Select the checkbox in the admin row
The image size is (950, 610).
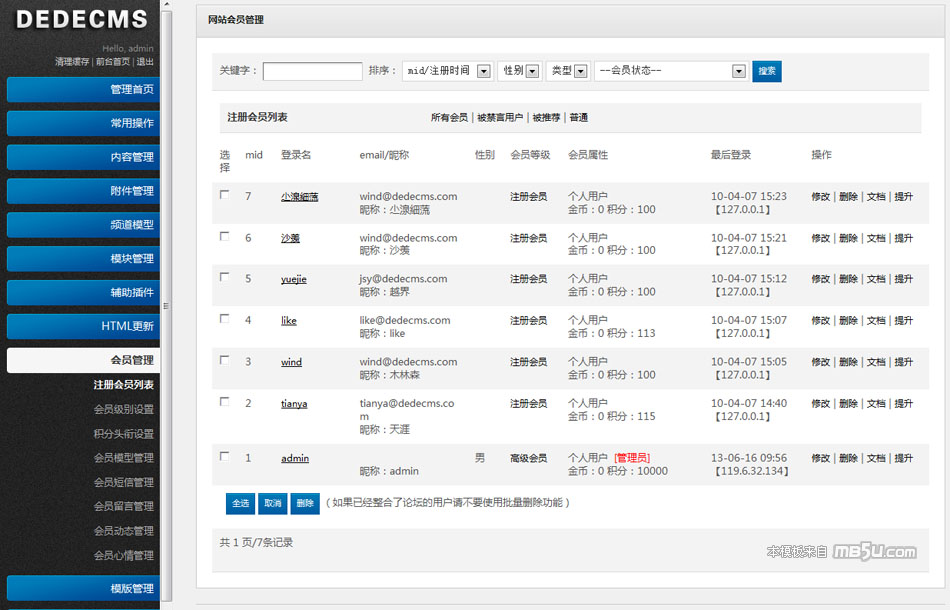225,456
